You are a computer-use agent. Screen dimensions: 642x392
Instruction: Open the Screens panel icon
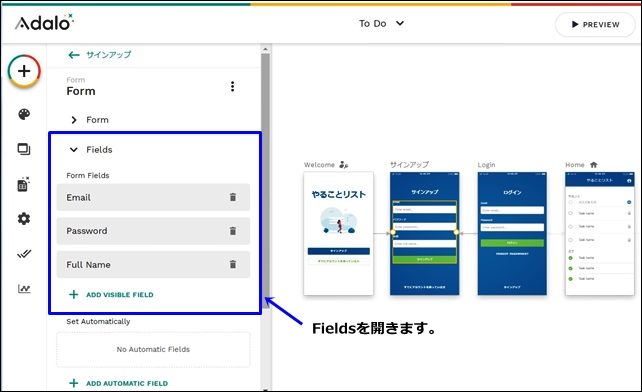tap(24, 149)
